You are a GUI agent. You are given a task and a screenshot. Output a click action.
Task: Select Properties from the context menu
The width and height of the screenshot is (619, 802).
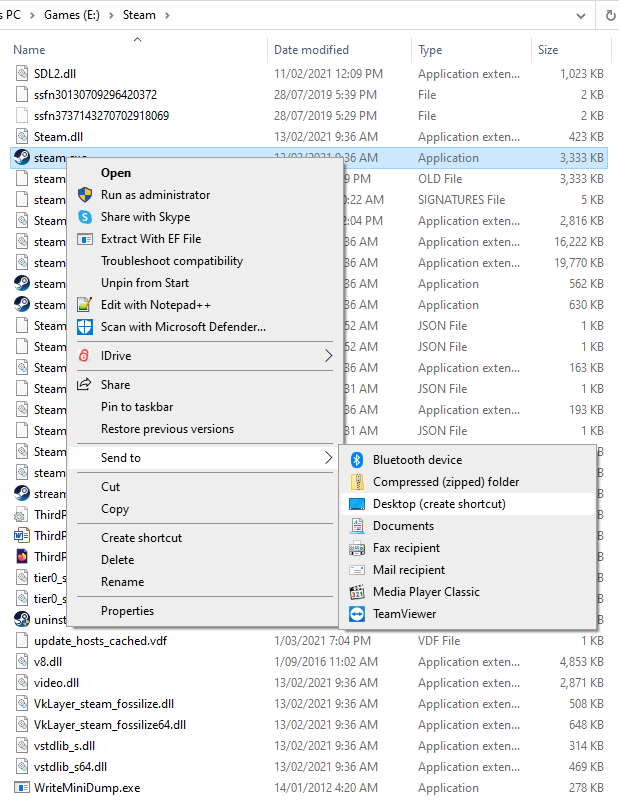pyautogui.click(x=127, y=611)
